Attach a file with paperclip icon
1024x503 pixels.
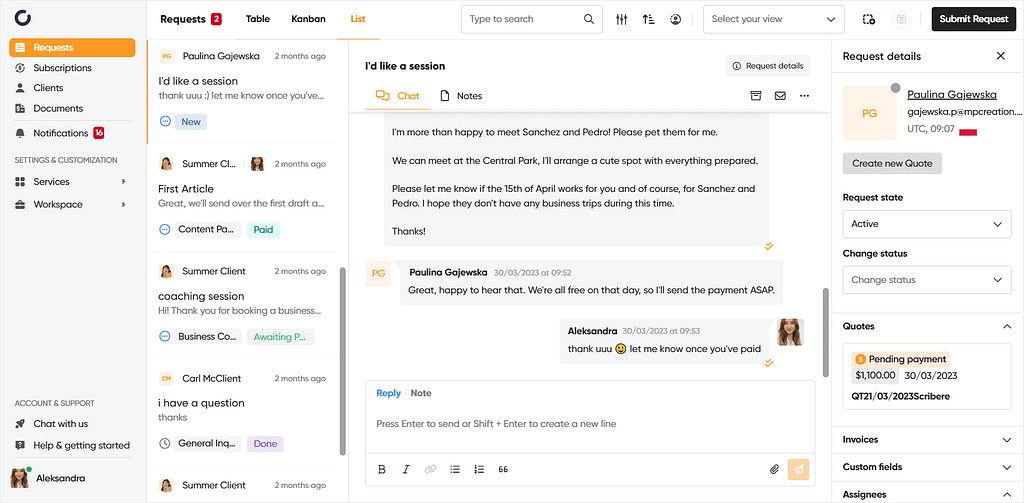775,469
